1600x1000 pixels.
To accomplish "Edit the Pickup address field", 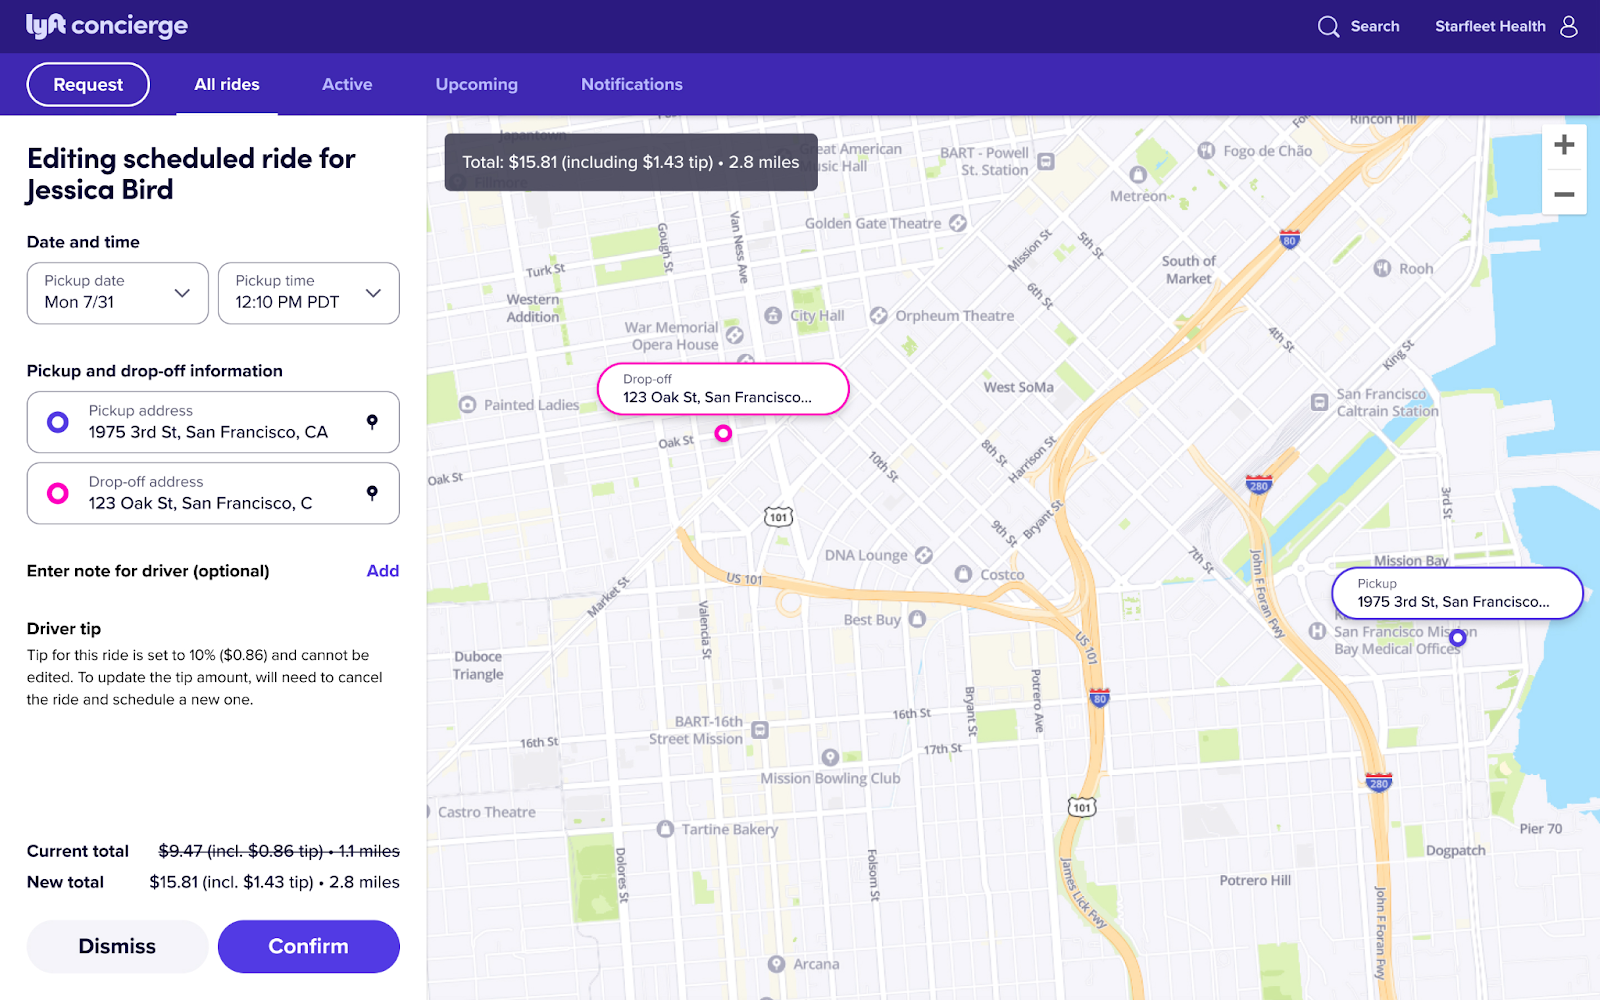I will click(x=213, y=422).
